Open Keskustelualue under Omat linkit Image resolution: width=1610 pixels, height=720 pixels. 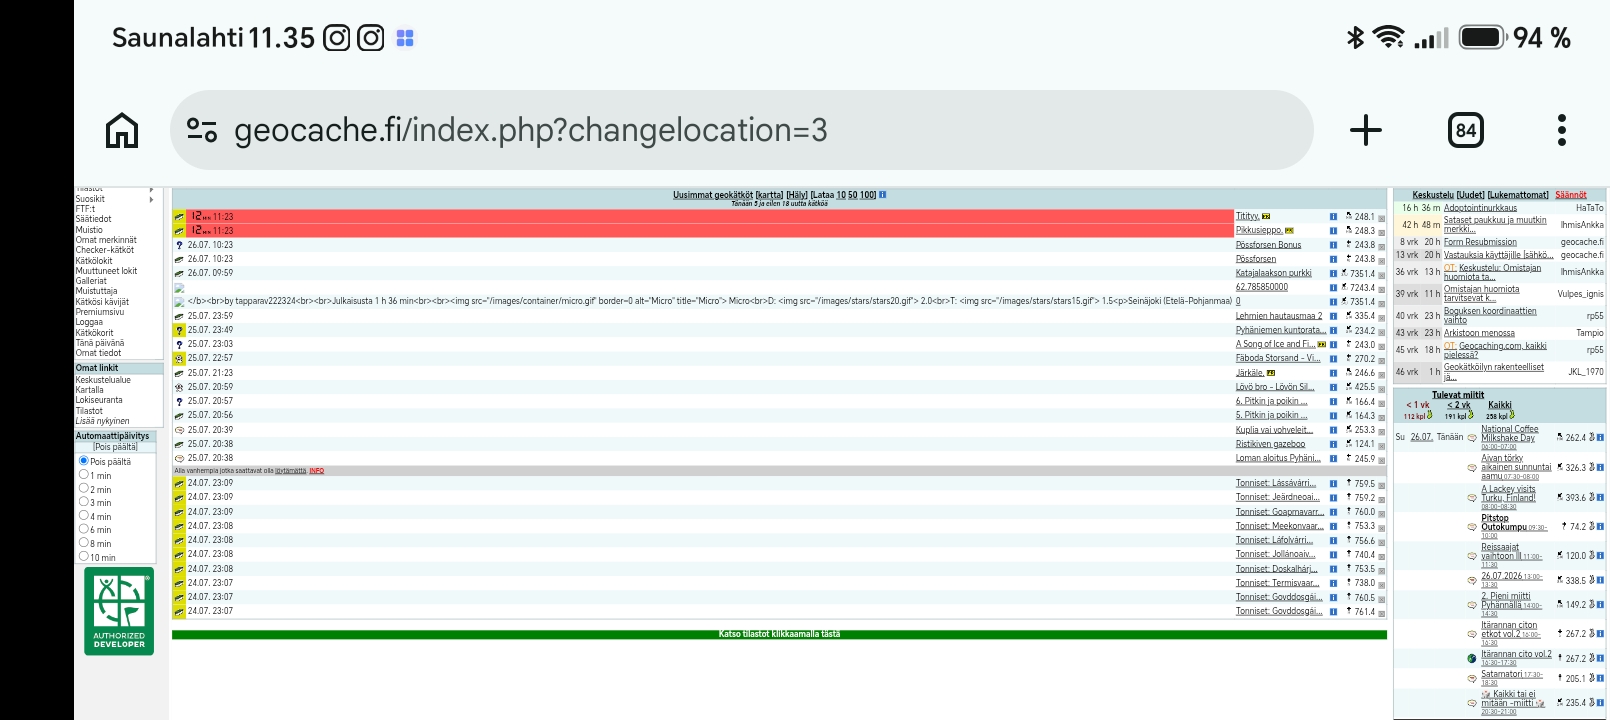(x=103, y=380)
